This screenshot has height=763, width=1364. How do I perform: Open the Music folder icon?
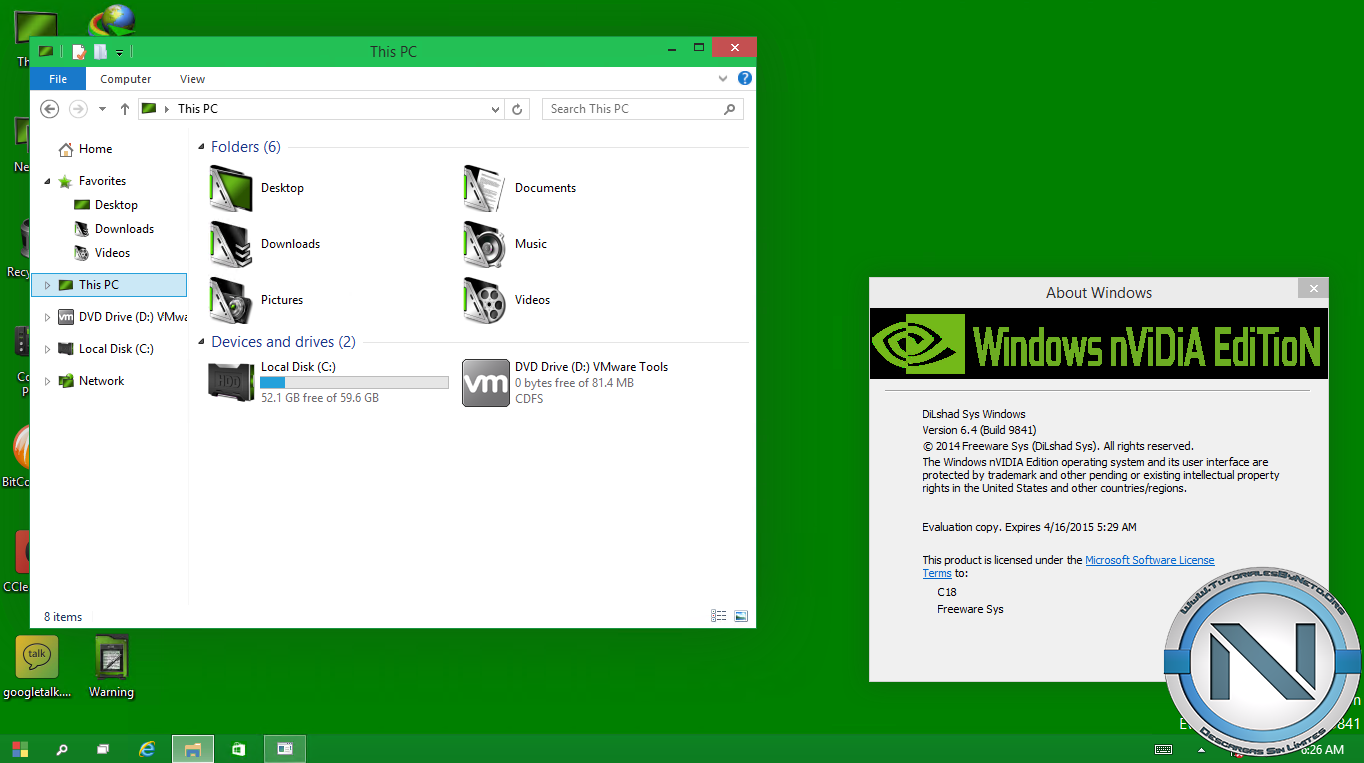coord(485,244)
